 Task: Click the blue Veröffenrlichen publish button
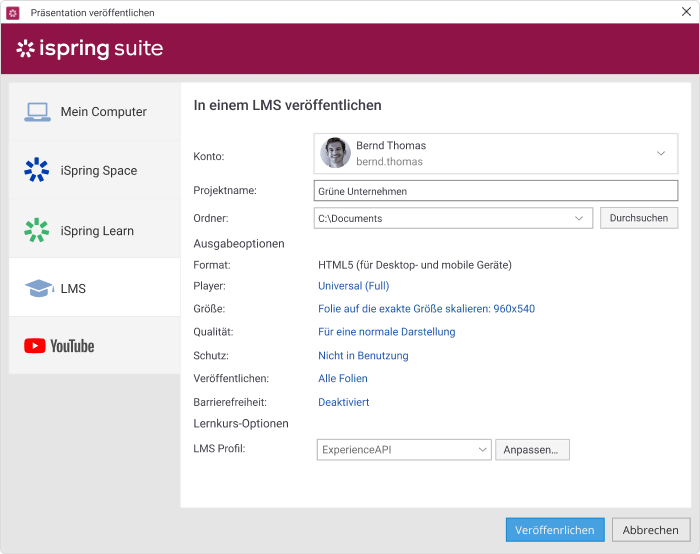click(x=555, y=530)
